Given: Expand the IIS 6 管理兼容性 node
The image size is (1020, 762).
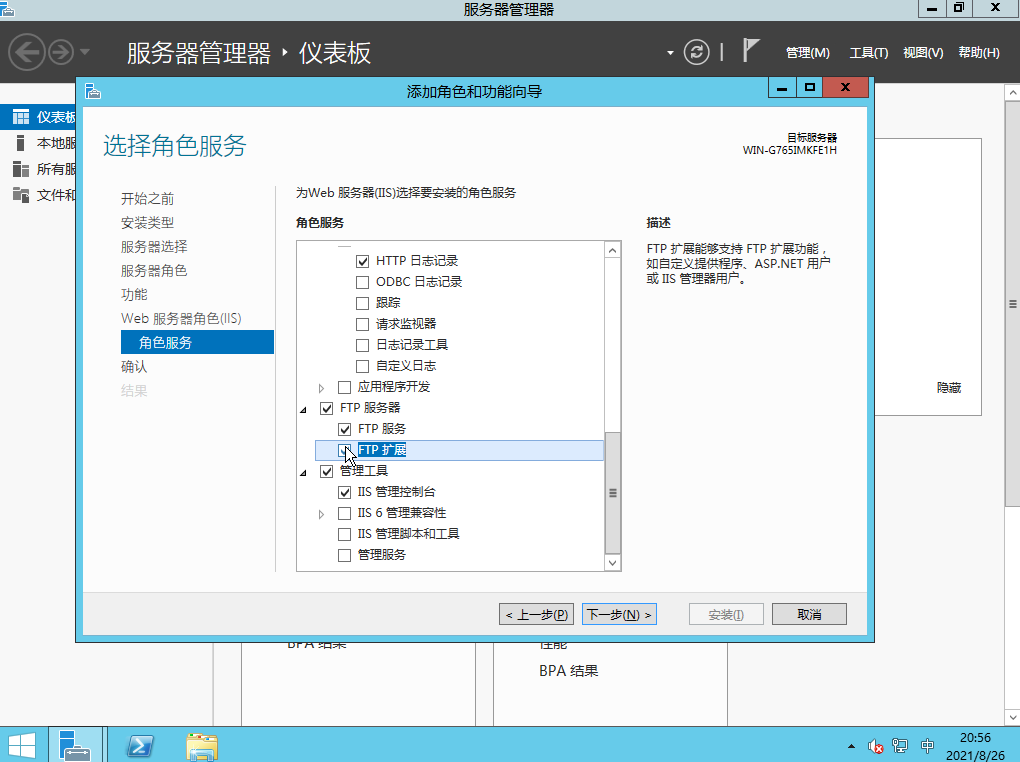Looking at the screenshot, I should point(321,514).
